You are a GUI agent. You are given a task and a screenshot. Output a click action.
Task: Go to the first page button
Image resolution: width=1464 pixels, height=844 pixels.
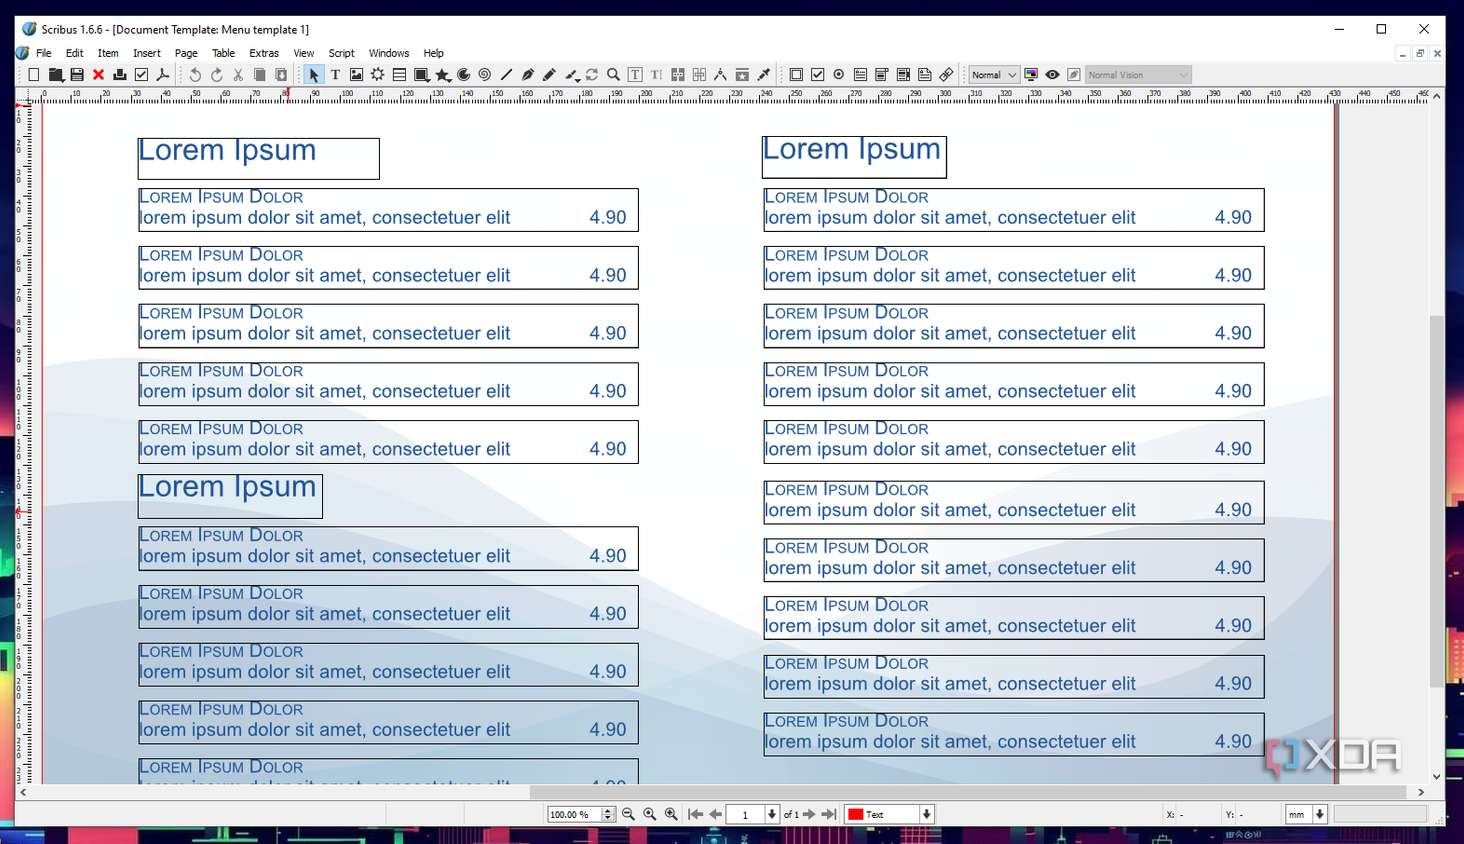[x=695, y=815]
